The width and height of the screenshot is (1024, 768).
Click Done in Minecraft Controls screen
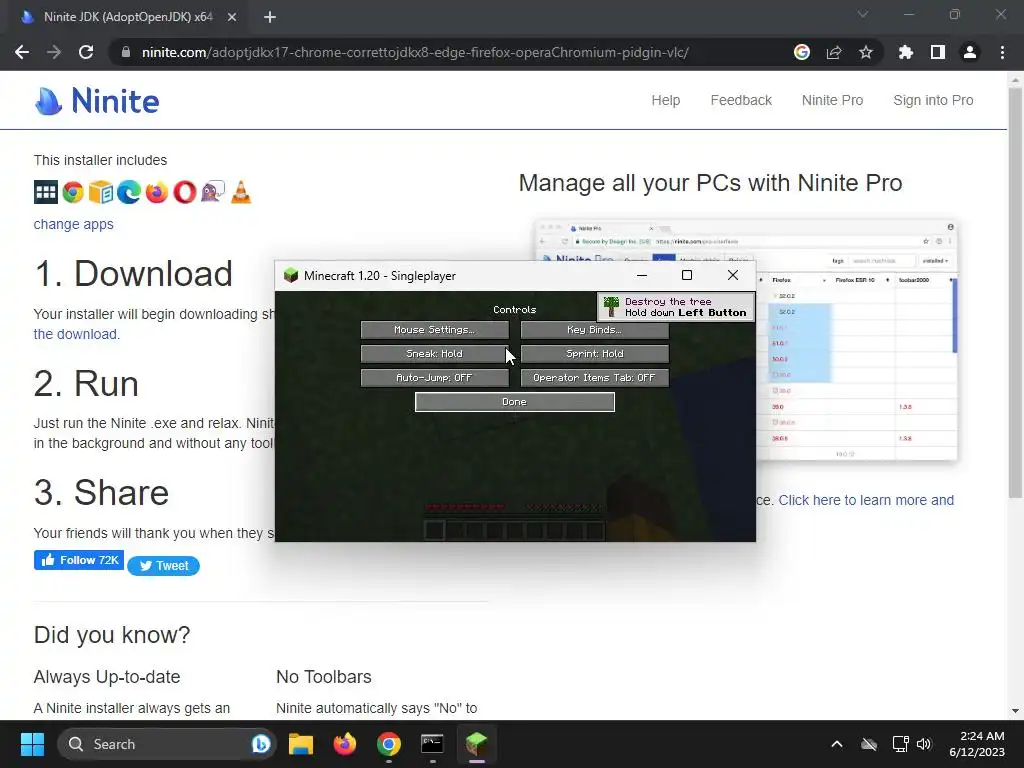515,402
